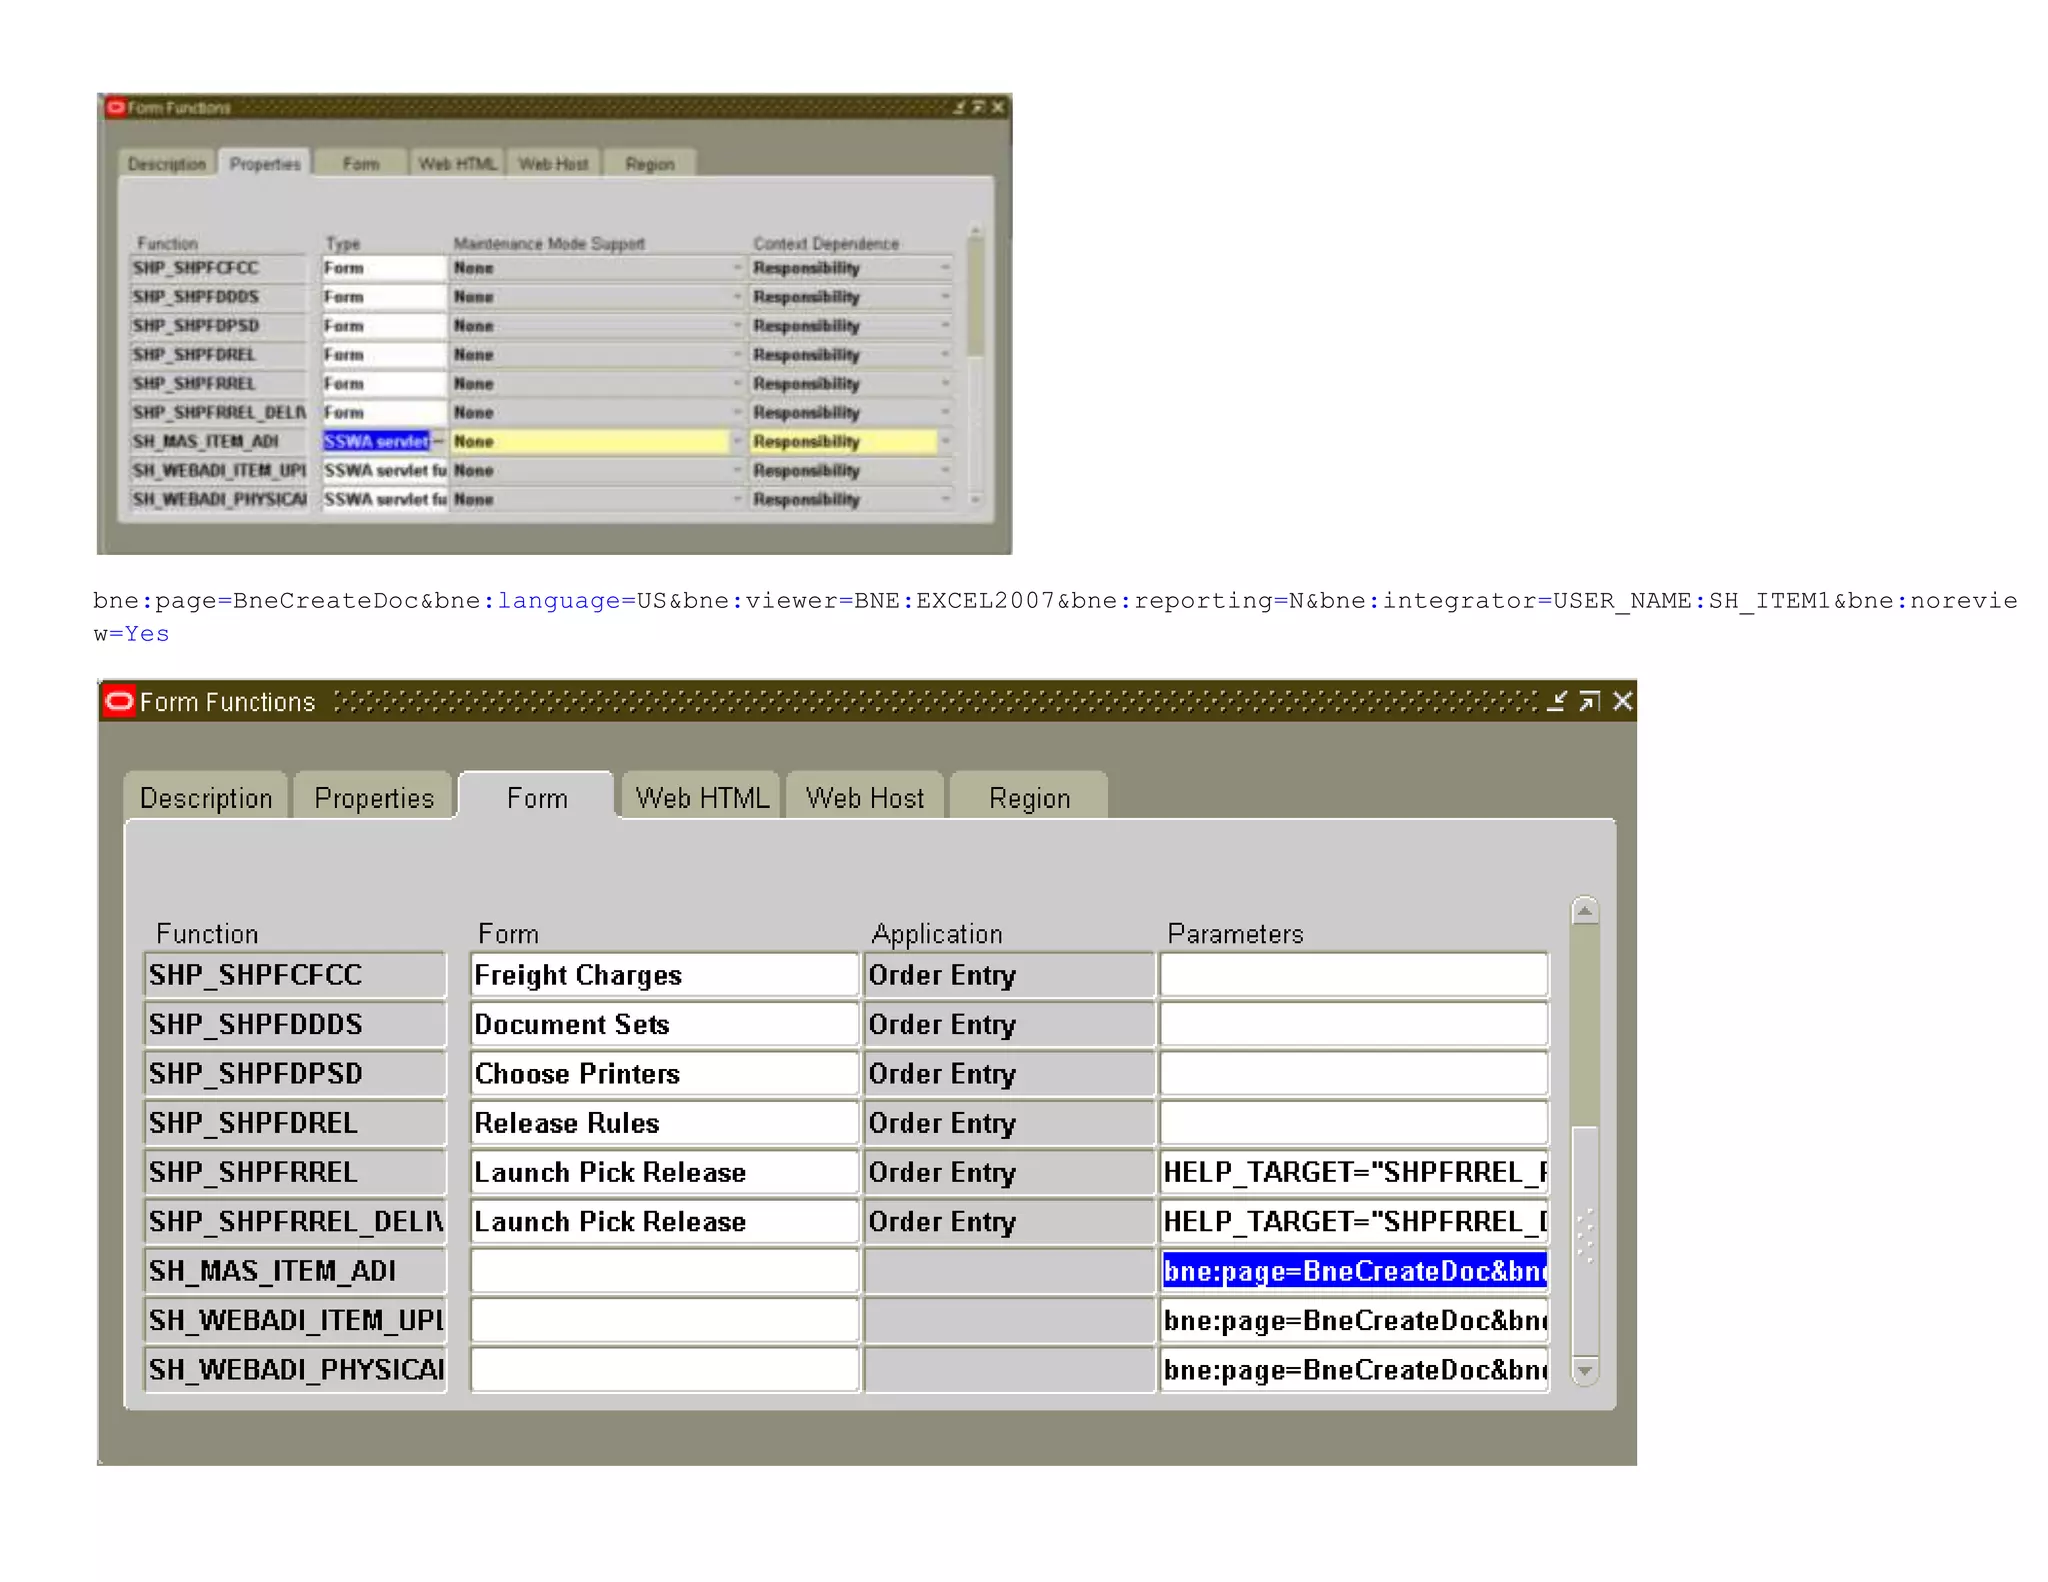Open Description tab in upper window
Screen dimensions: 2048x1582
166,163
